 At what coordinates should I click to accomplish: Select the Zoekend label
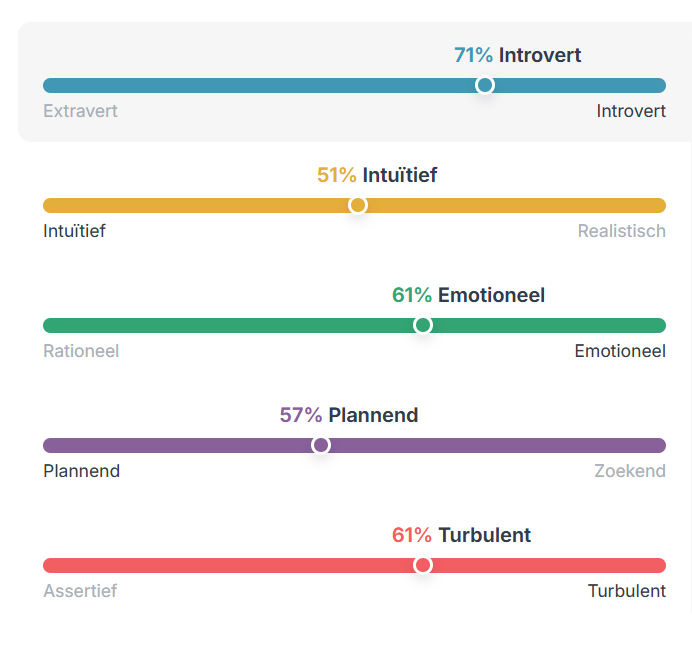point(630,471)
